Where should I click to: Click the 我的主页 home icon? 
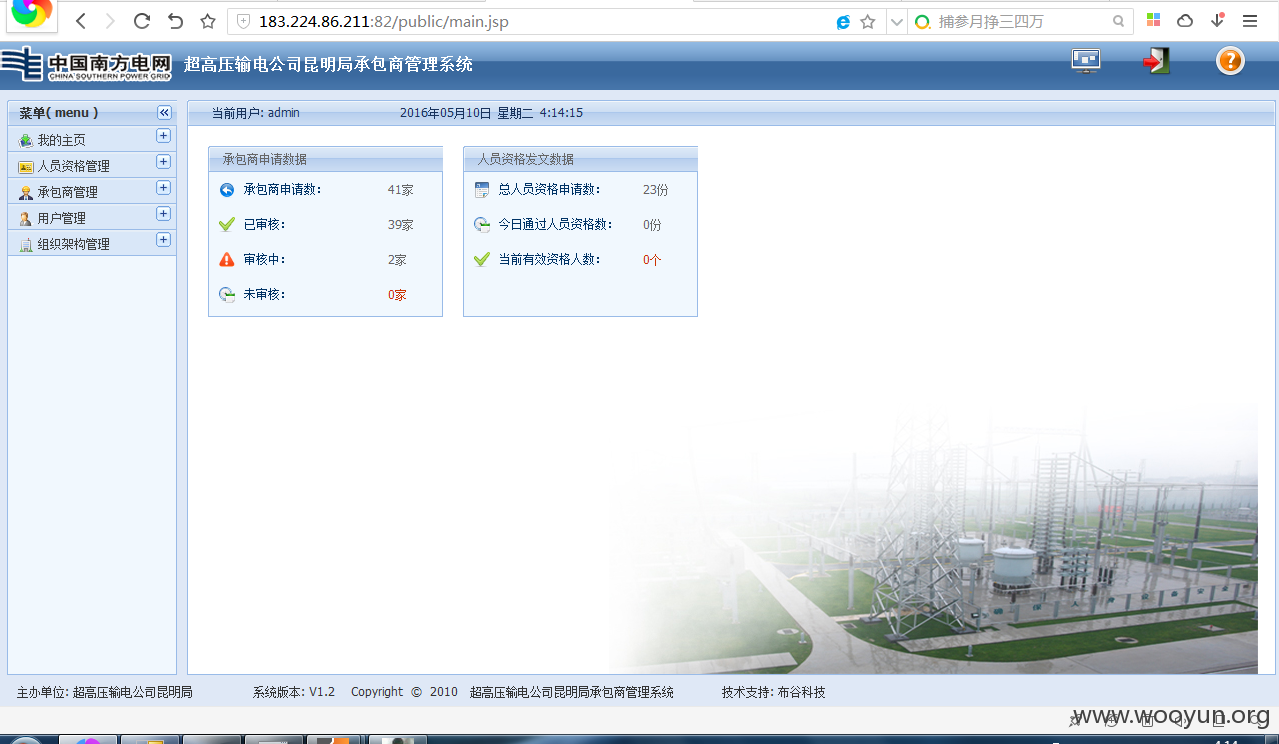pos(26,140)
